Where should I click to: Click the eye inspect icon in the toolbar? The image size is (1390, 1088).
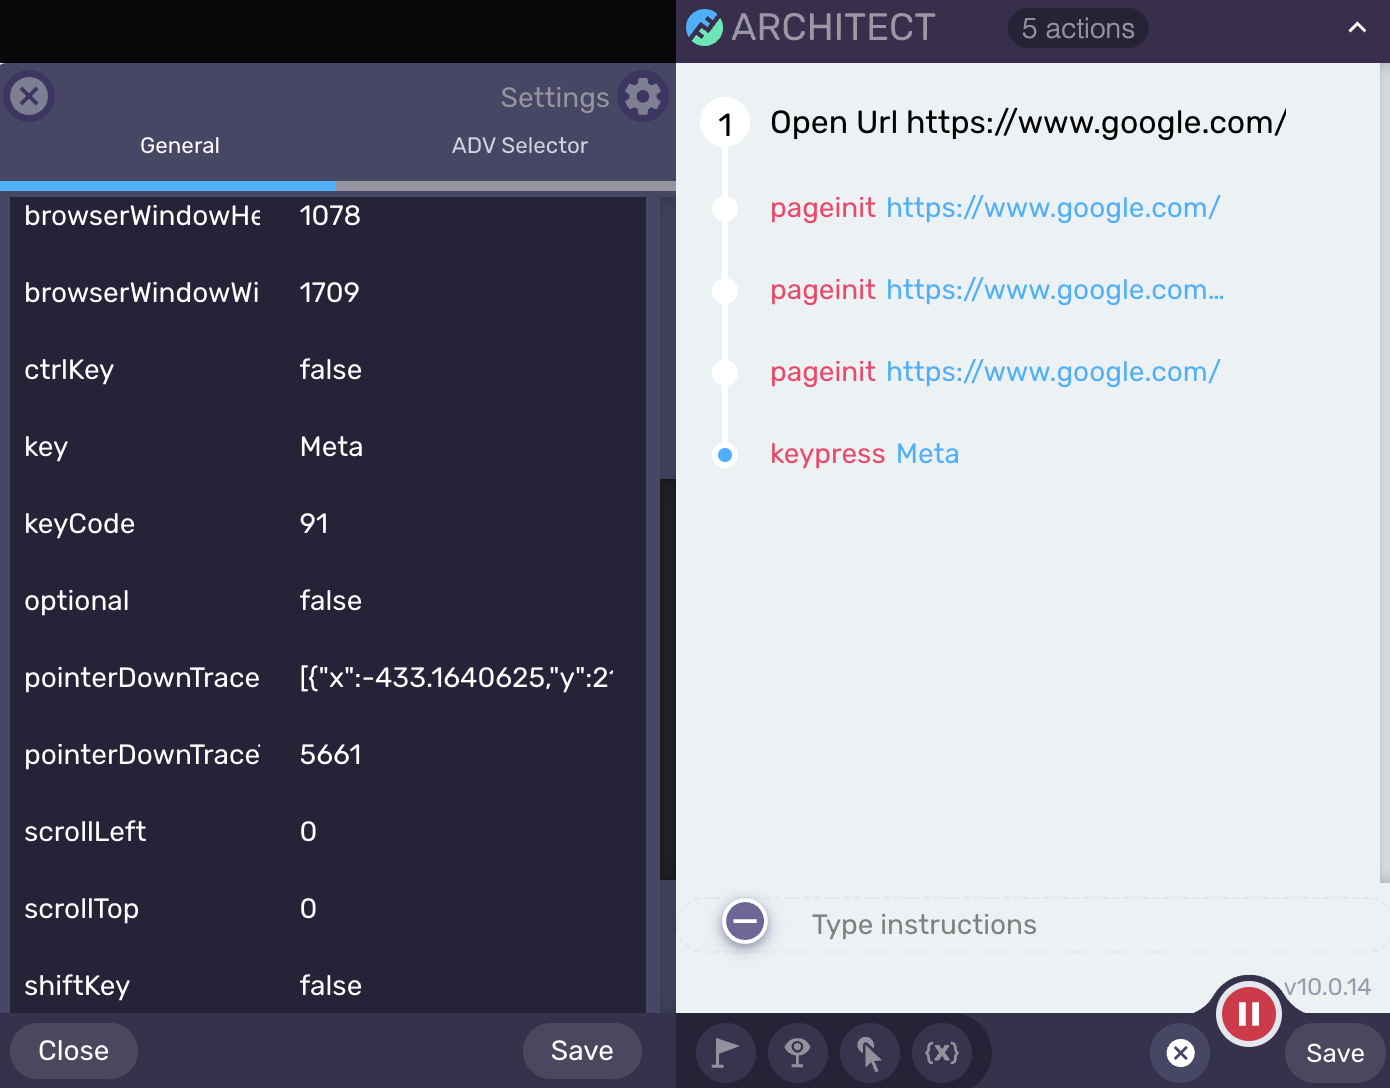(x=798, y=1053)
